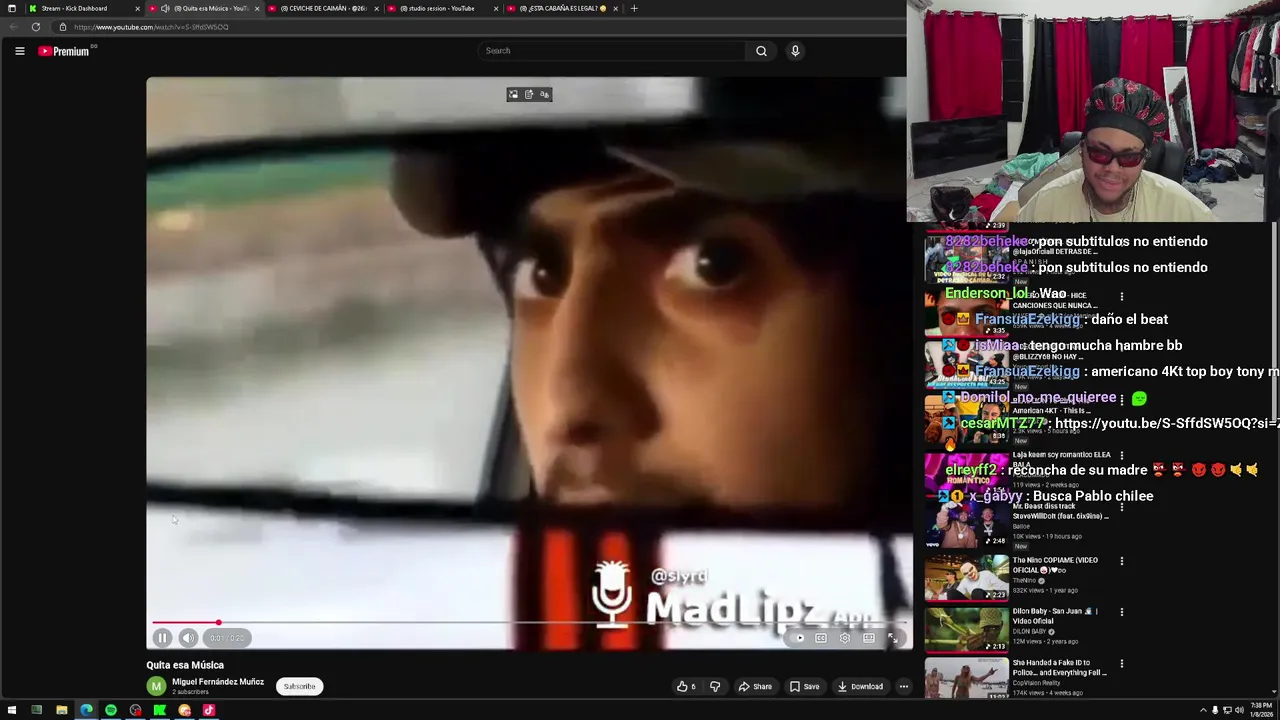The image size is (1280, 720).
Task: Click first overlay icon atop video
Action: [x=513, y=95]
